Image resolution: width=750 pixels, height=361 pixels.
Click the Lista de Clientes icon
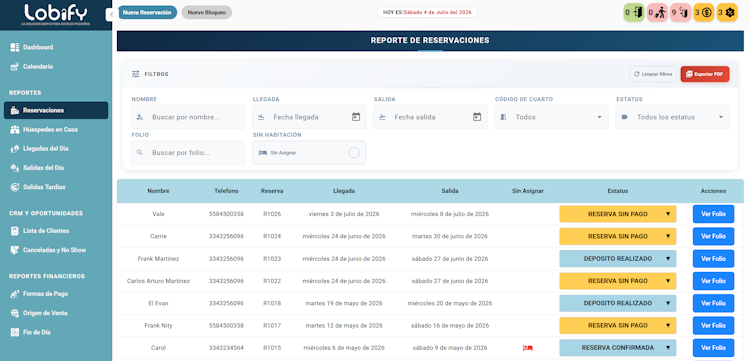(x=14, y=231)
